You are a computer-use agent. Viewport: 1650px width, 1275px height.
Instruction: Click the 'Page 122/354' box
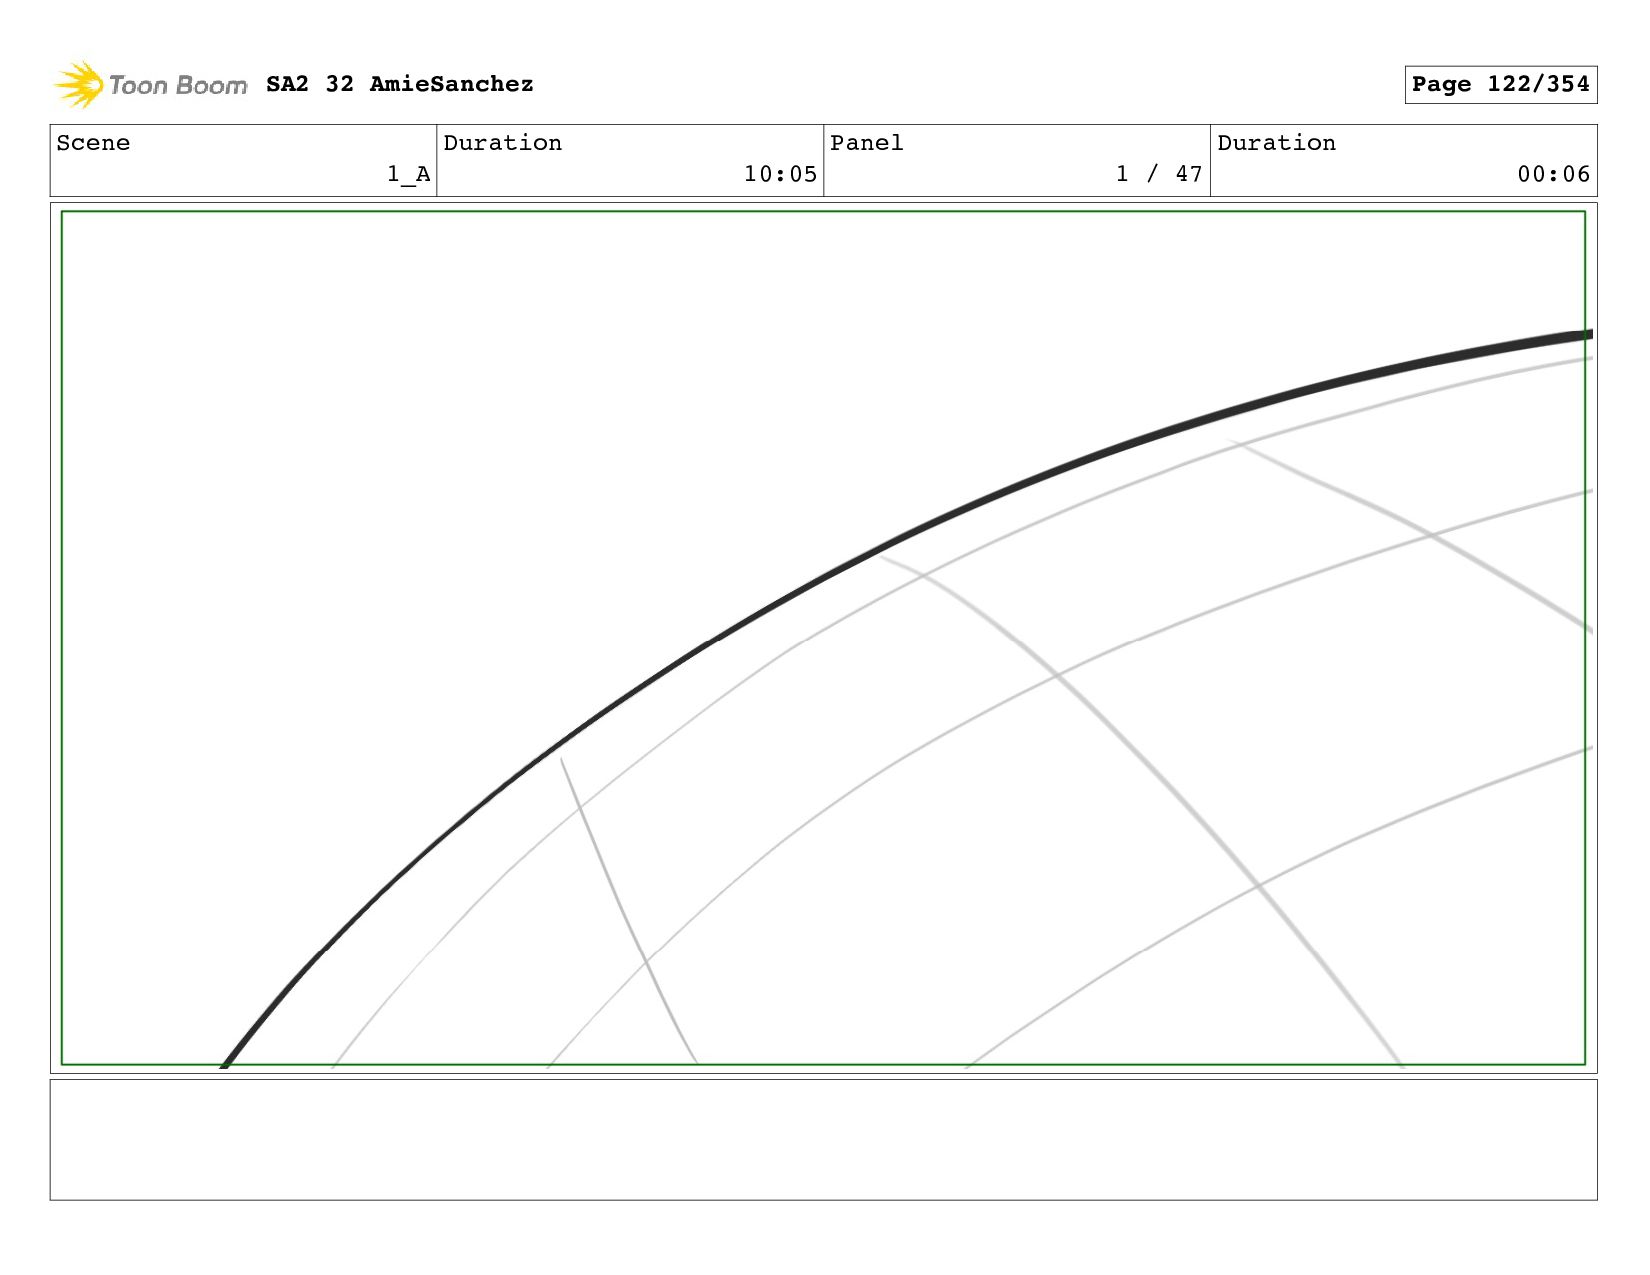(1500, 85)
